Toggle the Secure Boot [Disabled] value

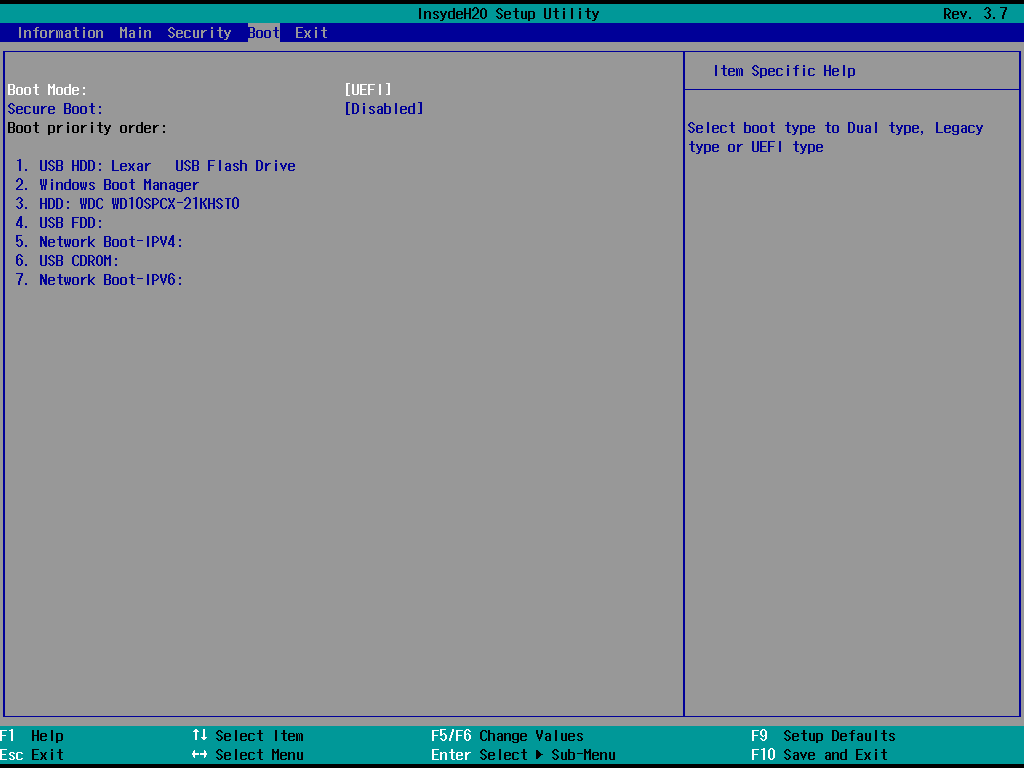384,108
